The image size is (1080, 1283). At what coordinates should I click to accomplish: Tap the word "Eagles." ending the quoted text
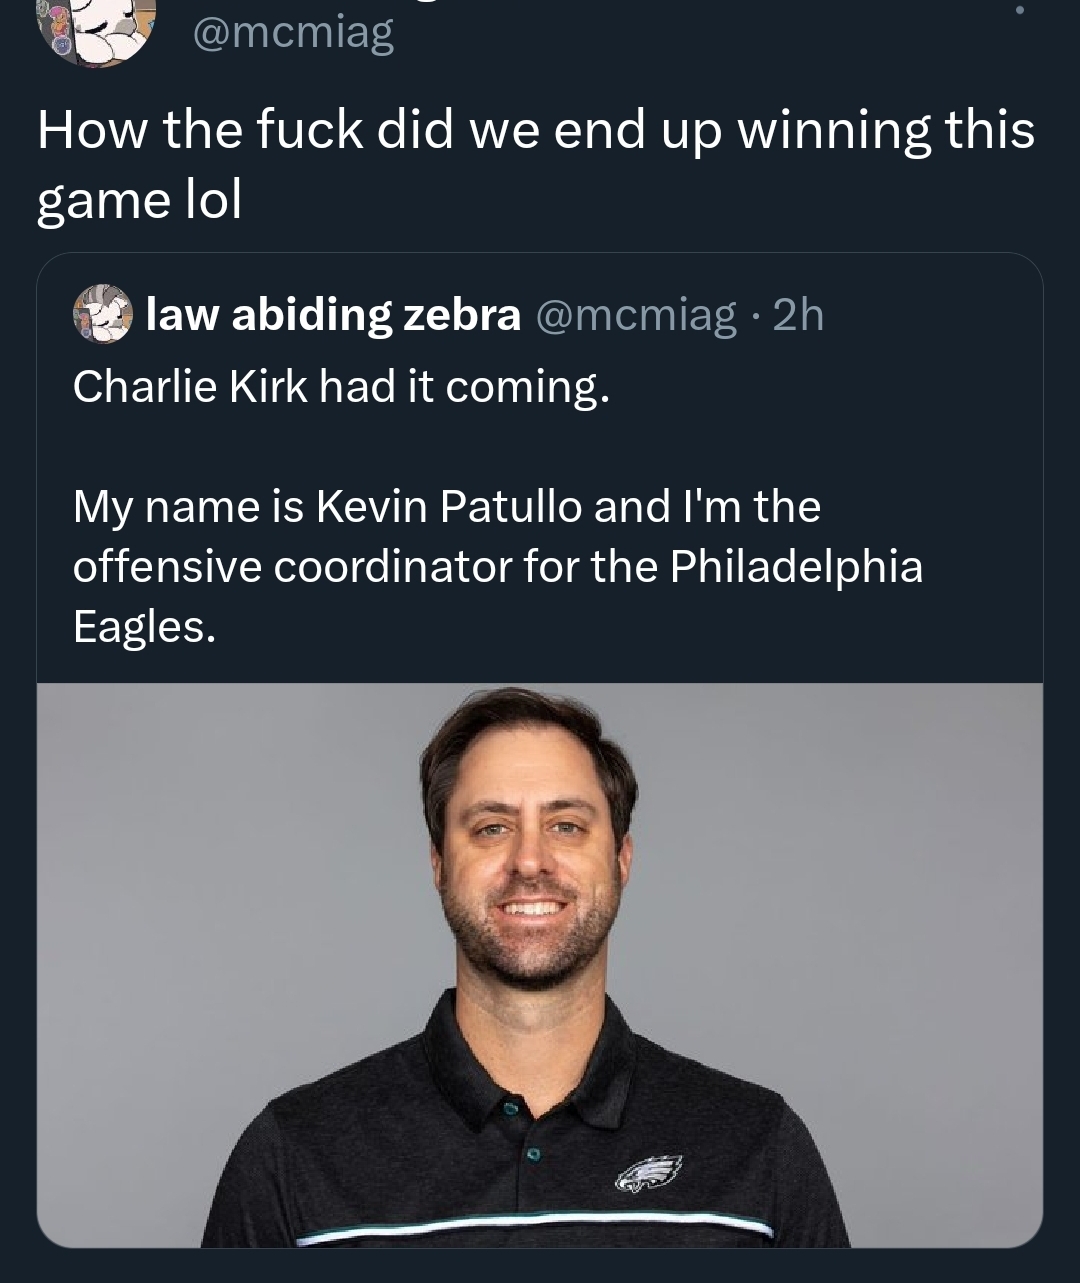[x=144, y=626]
